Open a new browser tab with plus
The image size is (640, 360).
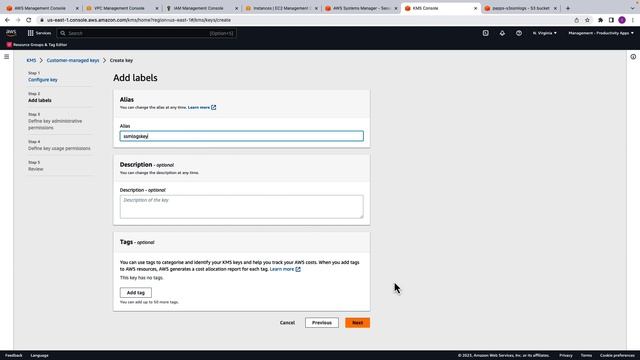click(x=568, y=8)
